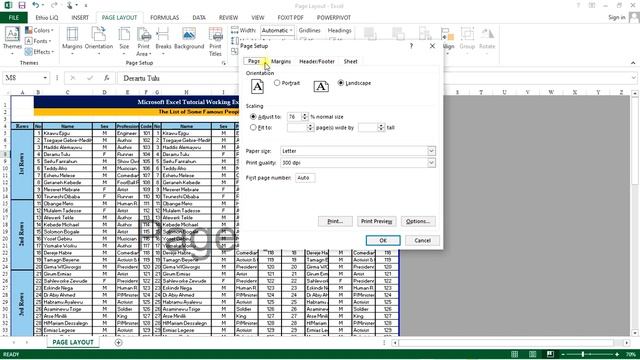This screenshot has width=640, height=360.
Task: Click the horizontal scrollbar at the bottom
Action: point(511,343)
